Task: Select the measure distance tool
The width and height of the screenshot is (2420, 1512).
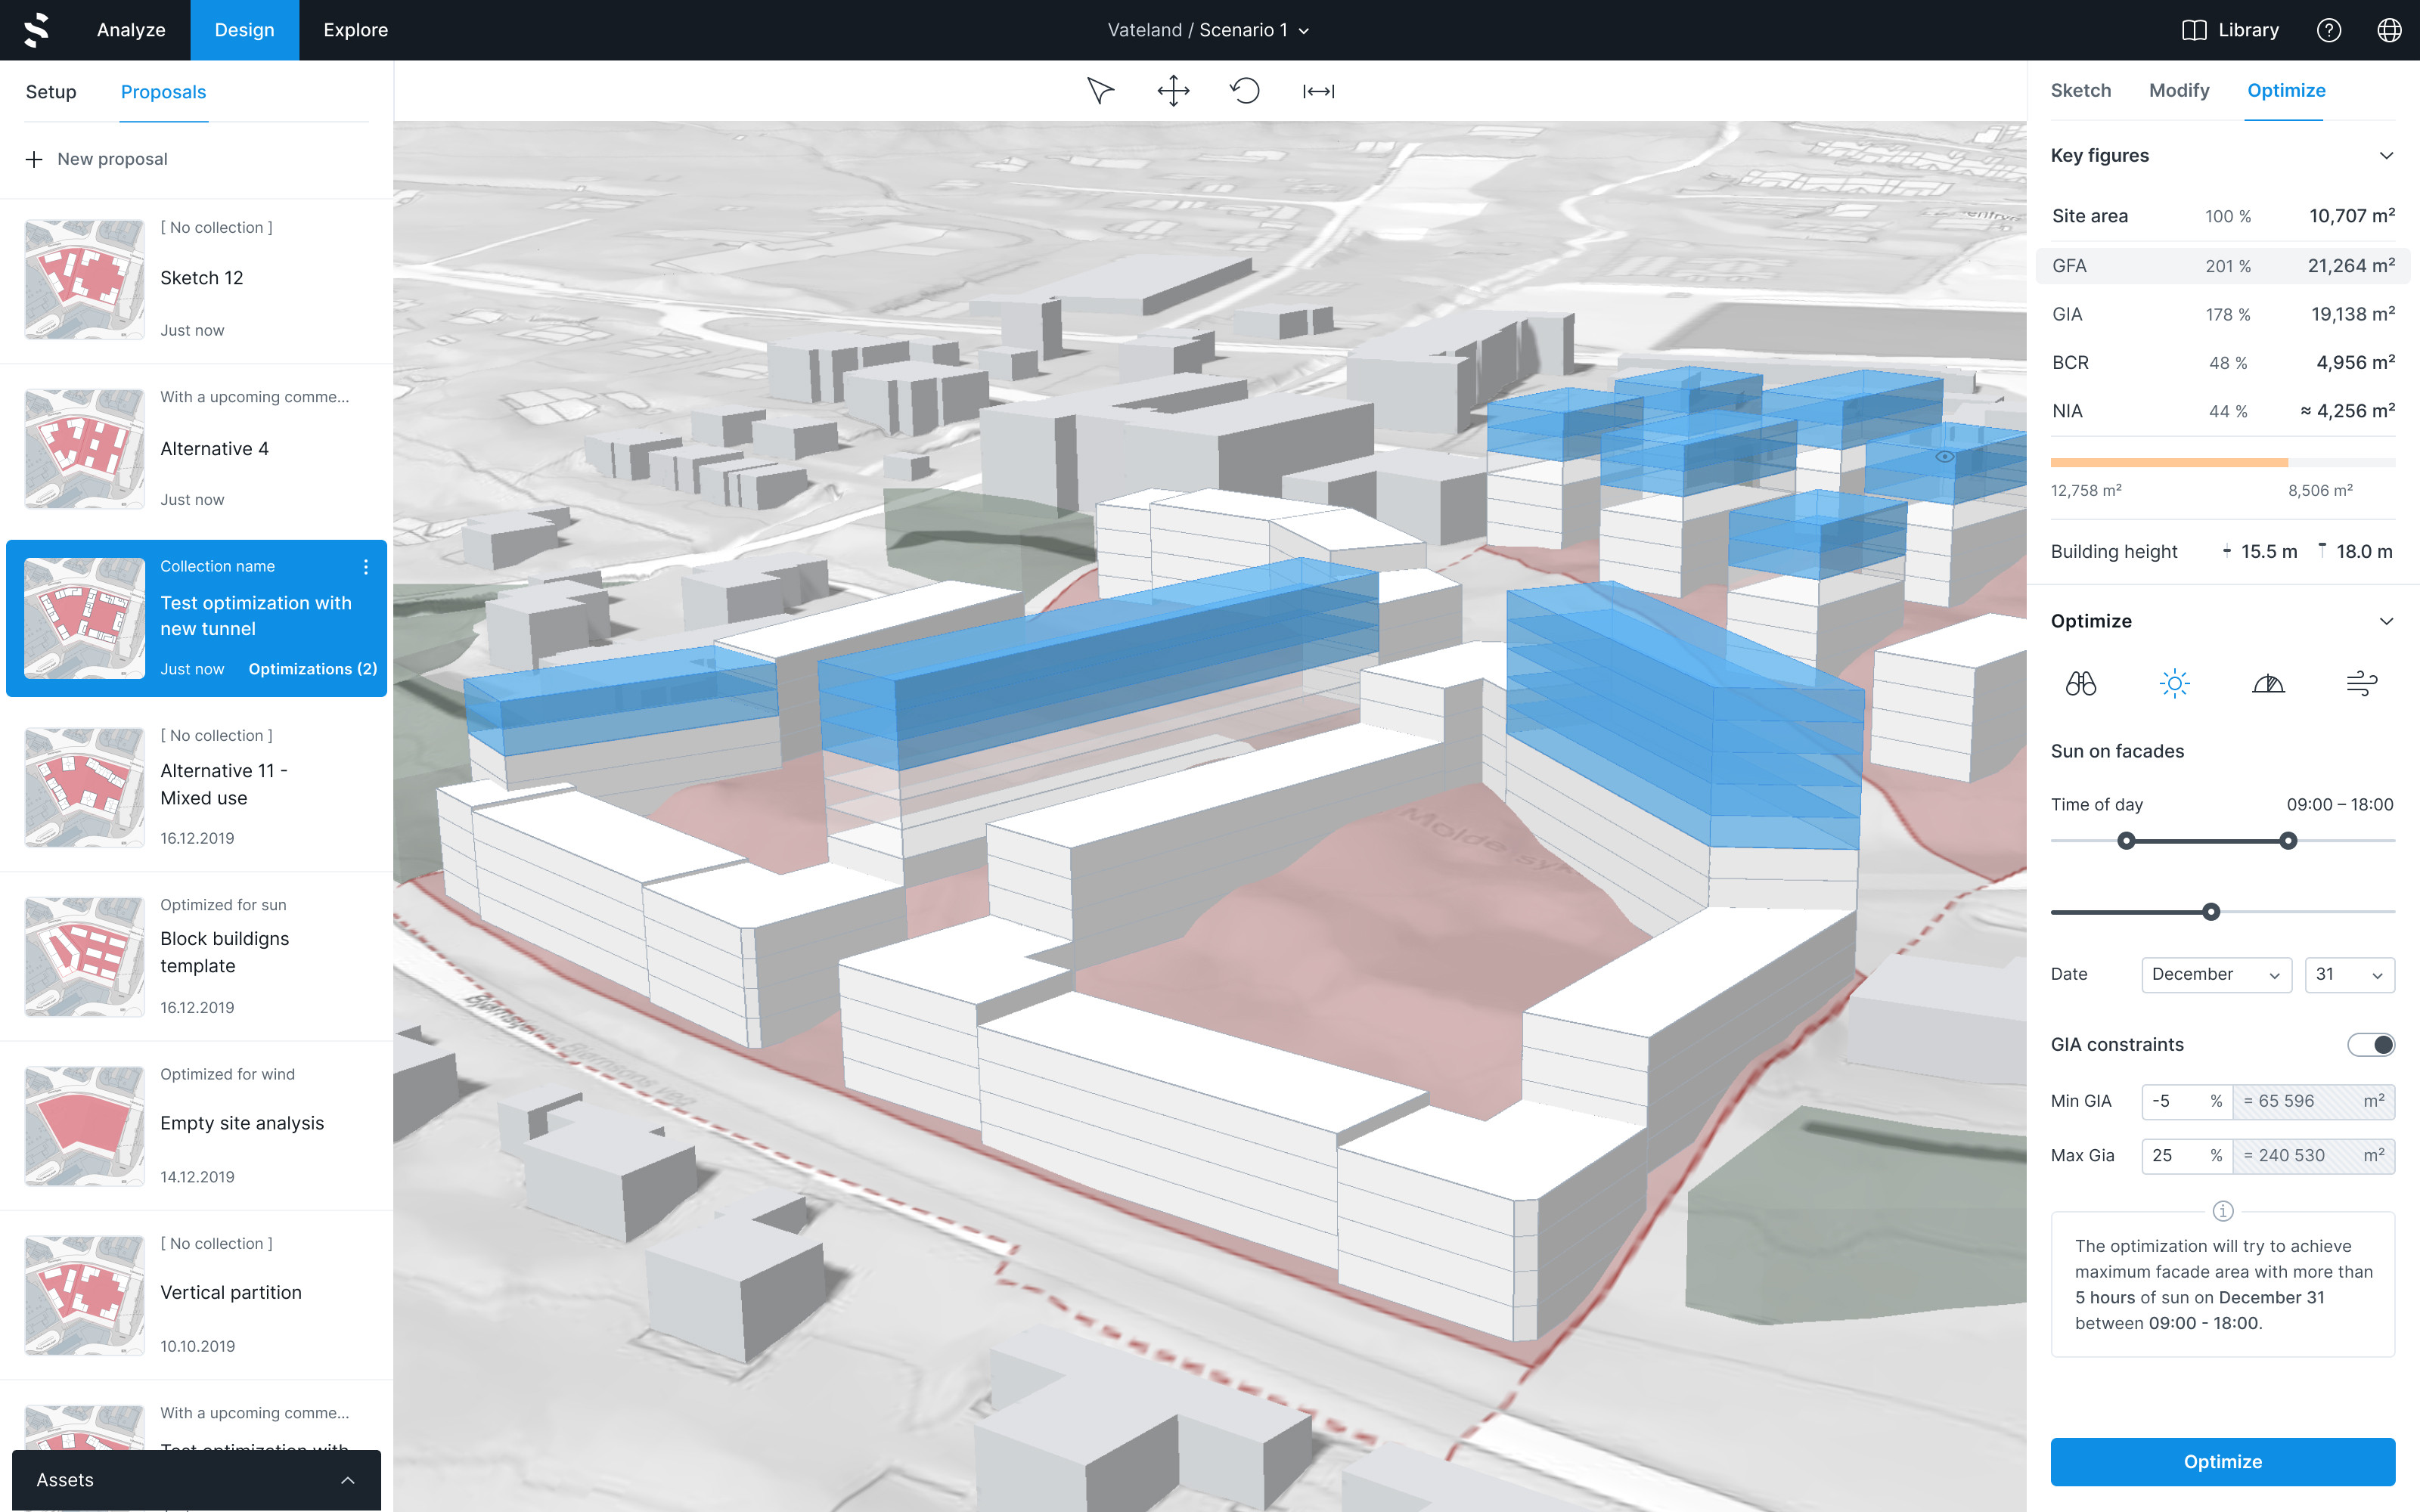Action: click(1318, 91)
